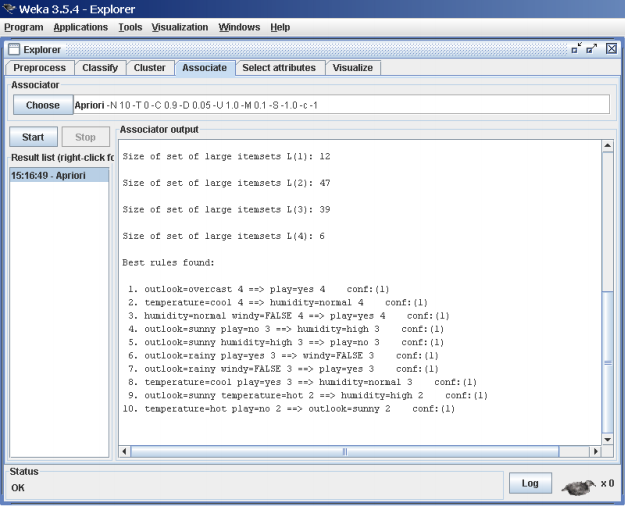This screenshot has width=625, height=506.
Task: Open the Applications menu
Action: pos(81,27)
